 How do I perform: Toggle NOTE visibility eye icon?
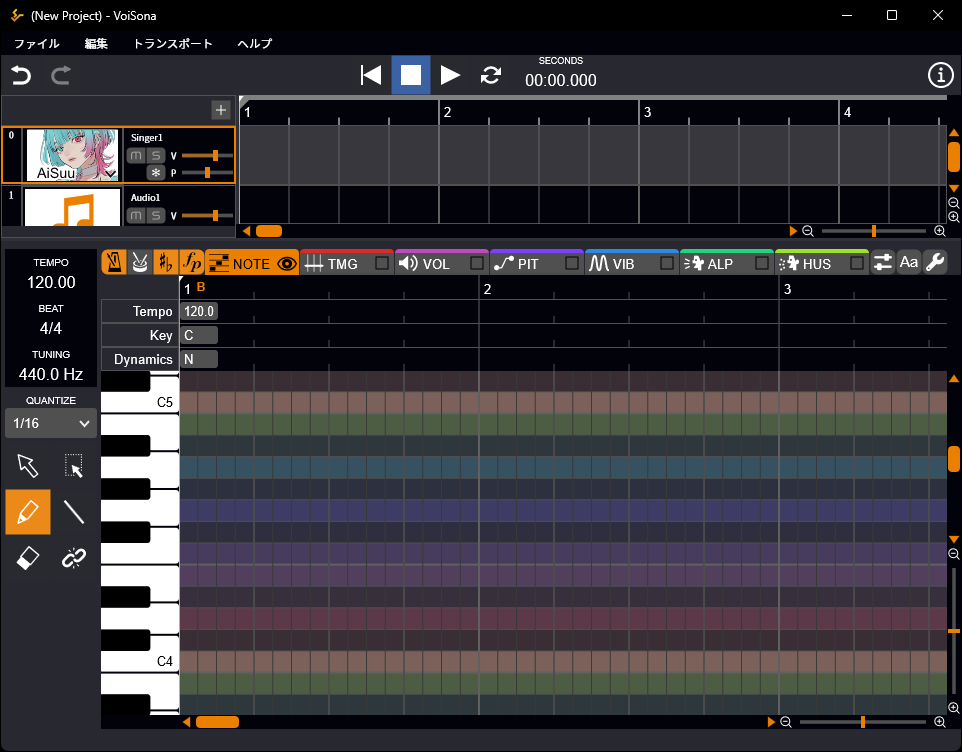pos(287,263)
